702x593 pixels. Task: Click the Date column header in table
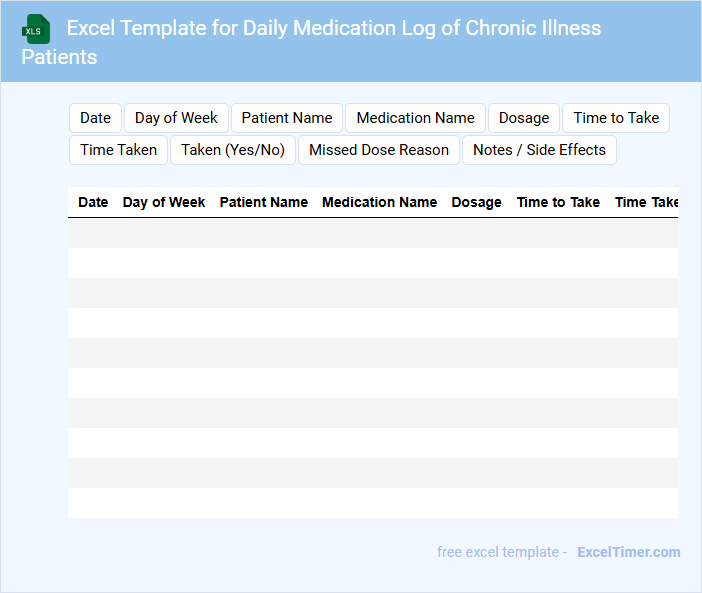tap(93, 202)
